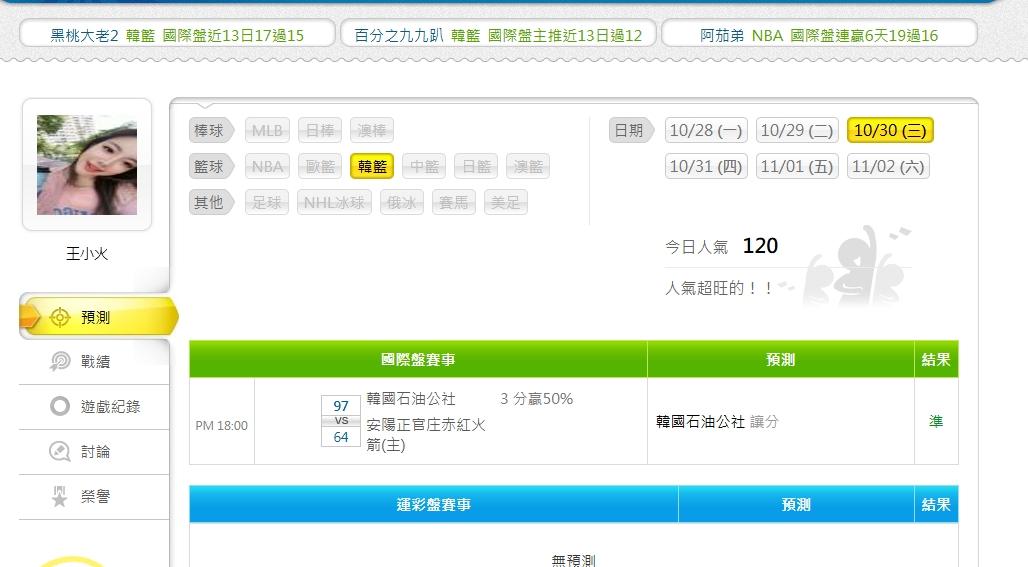
Task: Select the 足球 filter
Action: pos(267,203)
